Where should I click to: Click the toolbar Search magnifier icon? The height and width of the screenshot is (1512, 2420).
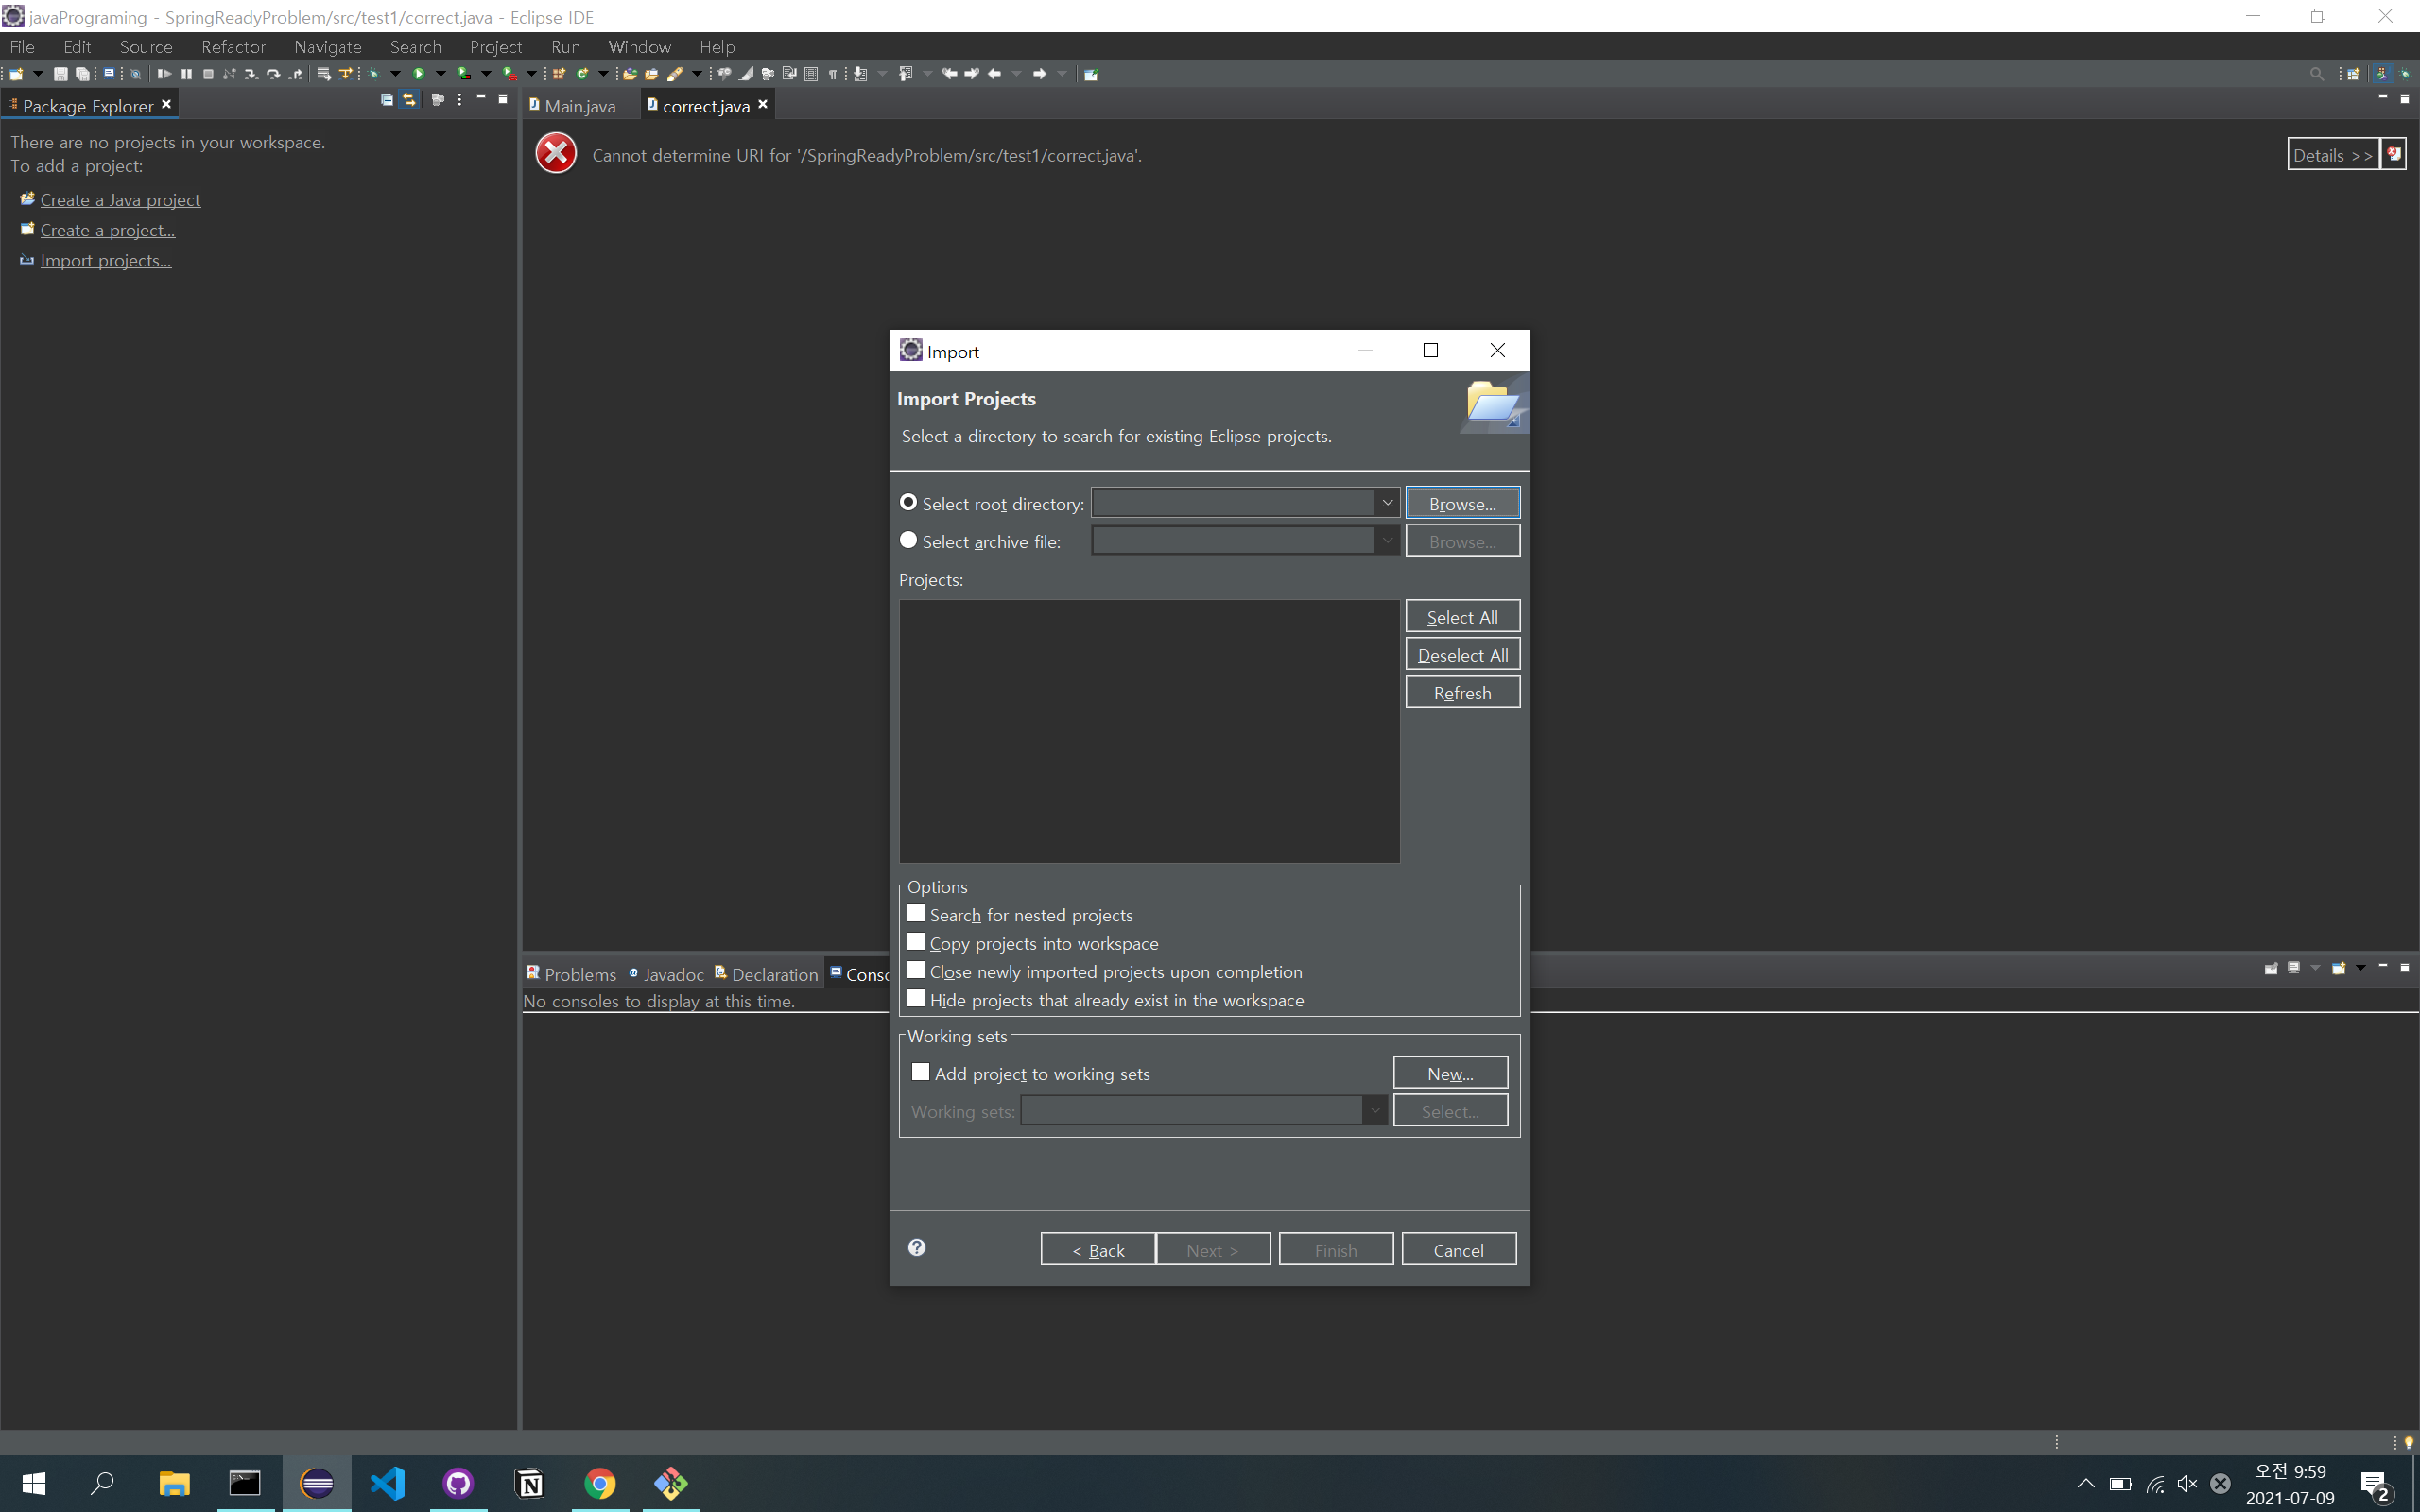(2316, 74)
